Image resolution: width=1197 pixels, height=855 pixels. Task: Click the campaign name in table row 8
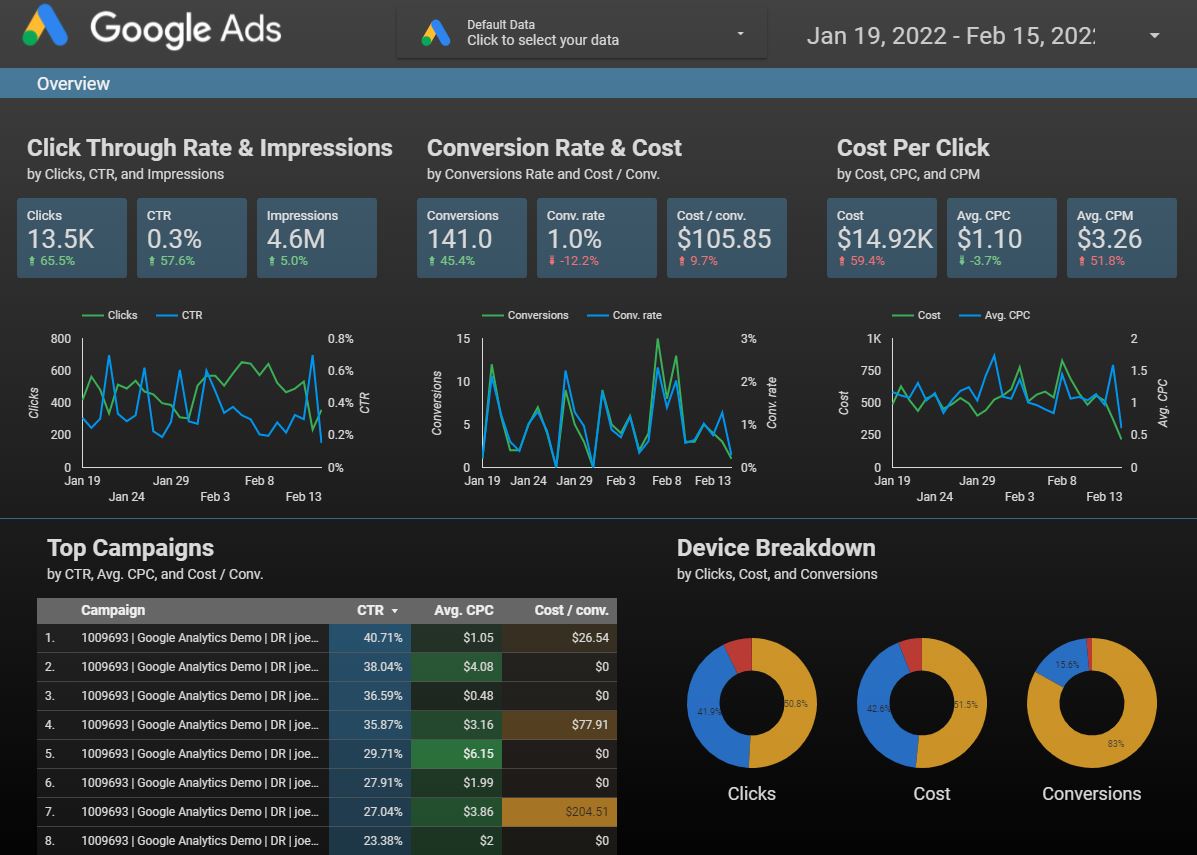click(200, 840)
